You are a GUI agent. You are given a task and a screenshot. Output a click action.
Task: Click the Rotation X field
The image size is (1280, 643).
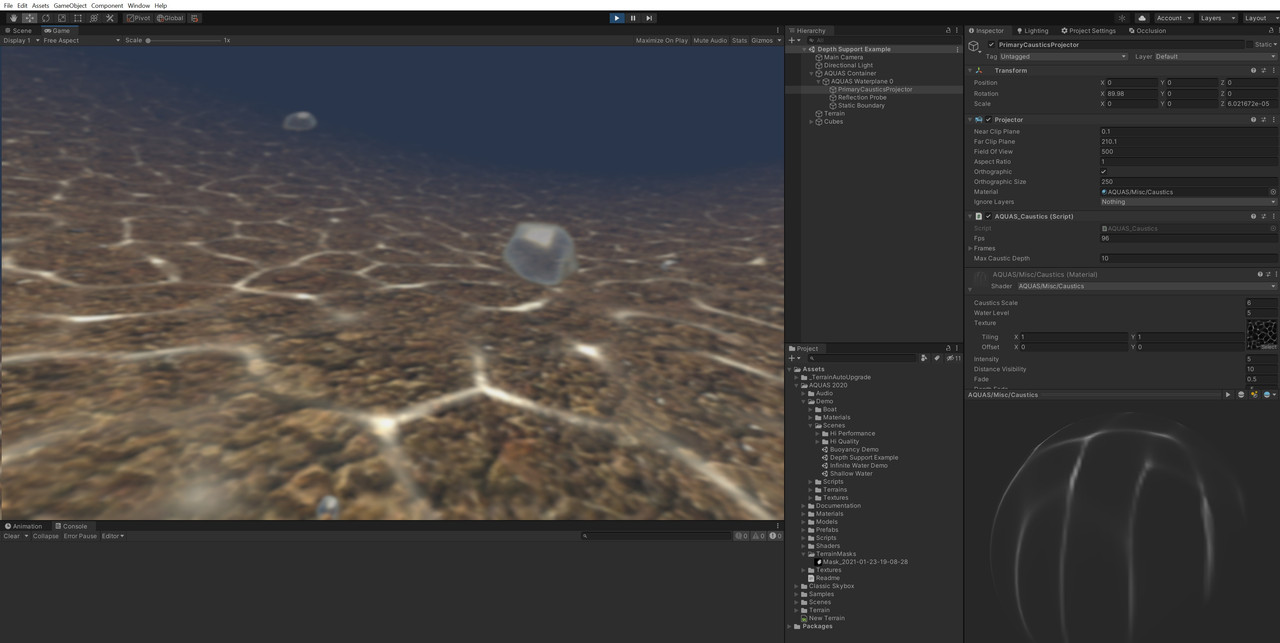coord(1130,94)
